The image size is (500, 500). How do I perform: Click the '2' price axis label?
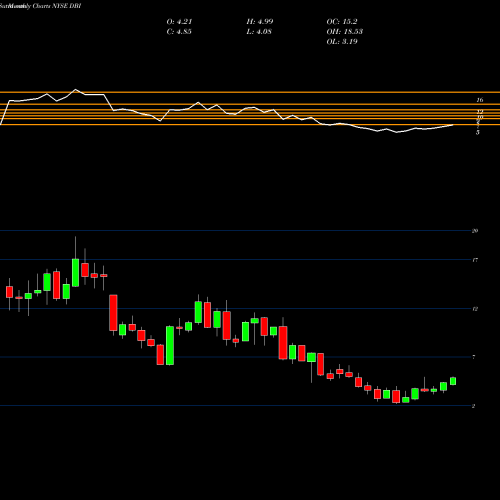pos(474,406)
